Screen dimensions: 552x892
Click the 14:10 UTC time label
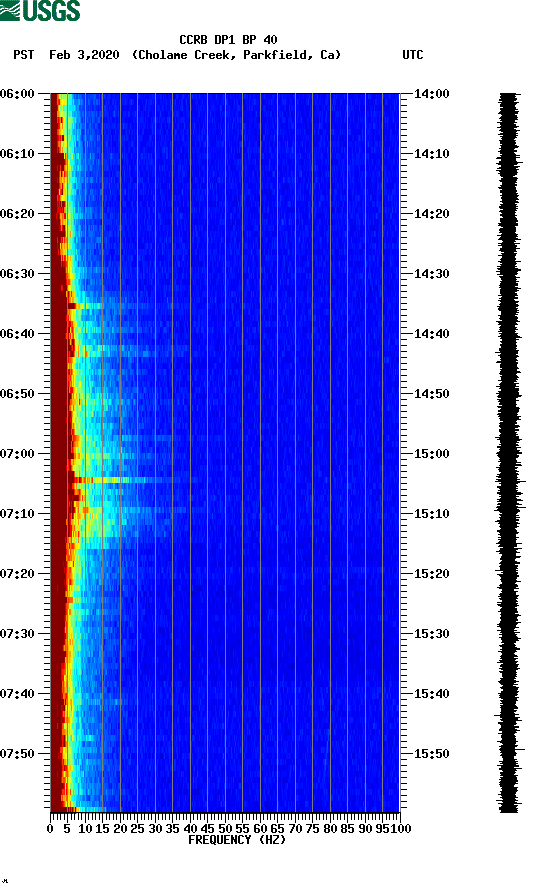[x=432, y=154]
